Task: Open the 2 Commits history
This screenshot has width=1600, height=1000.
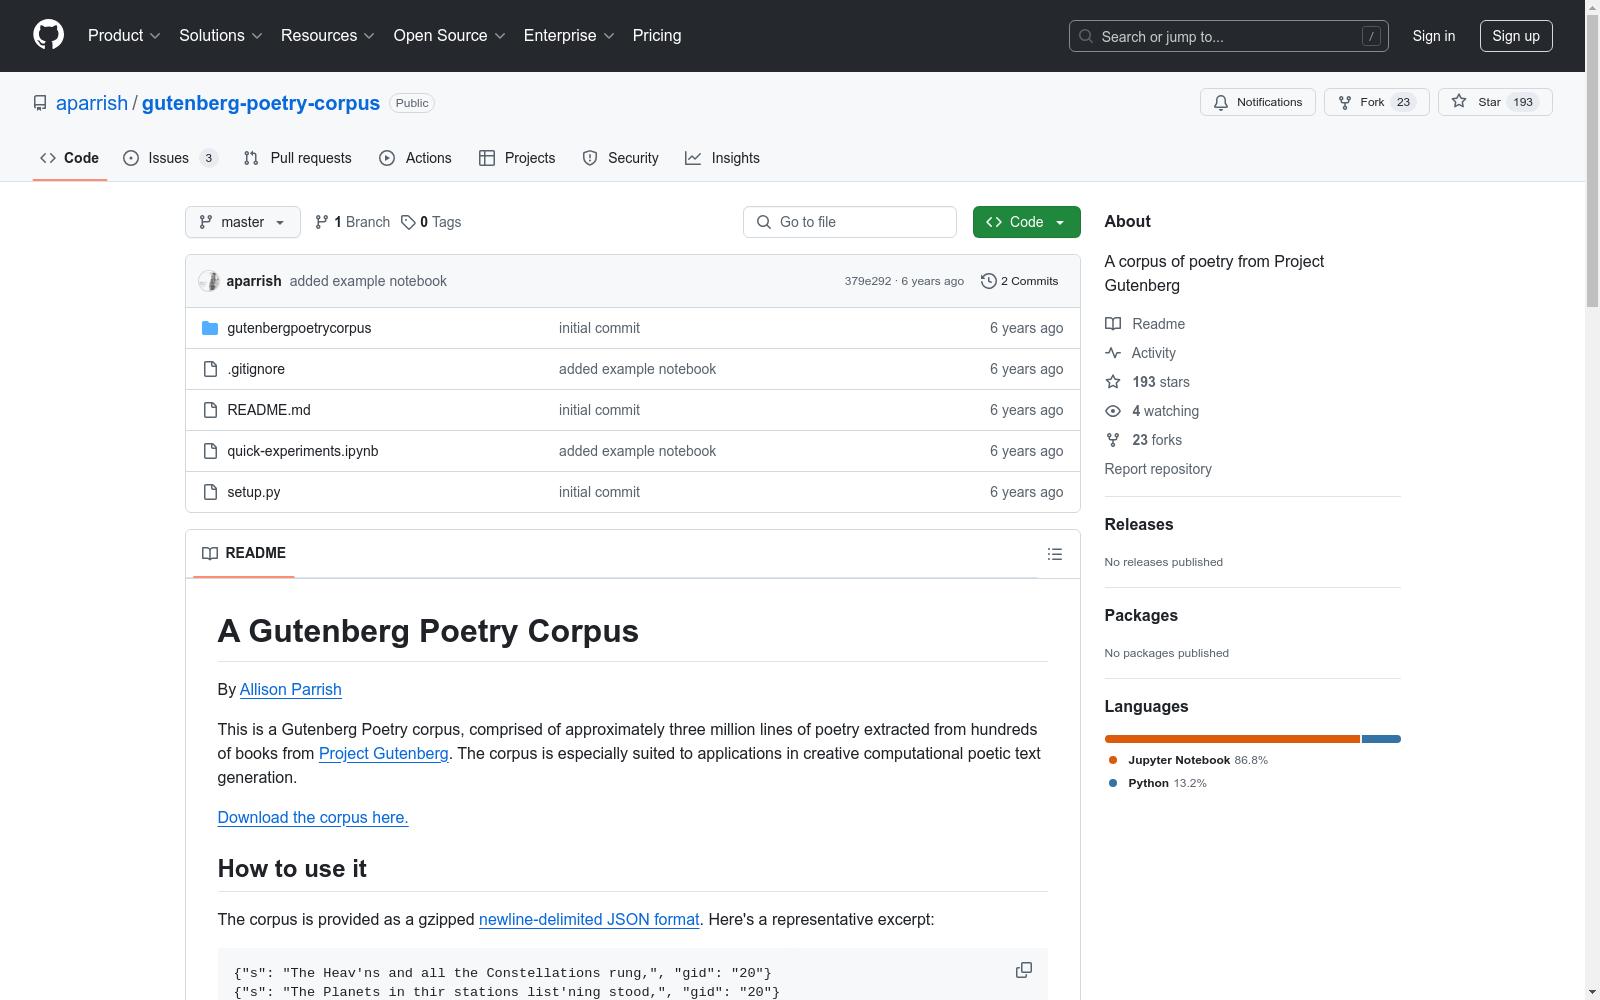Action: click(1020, 281)
